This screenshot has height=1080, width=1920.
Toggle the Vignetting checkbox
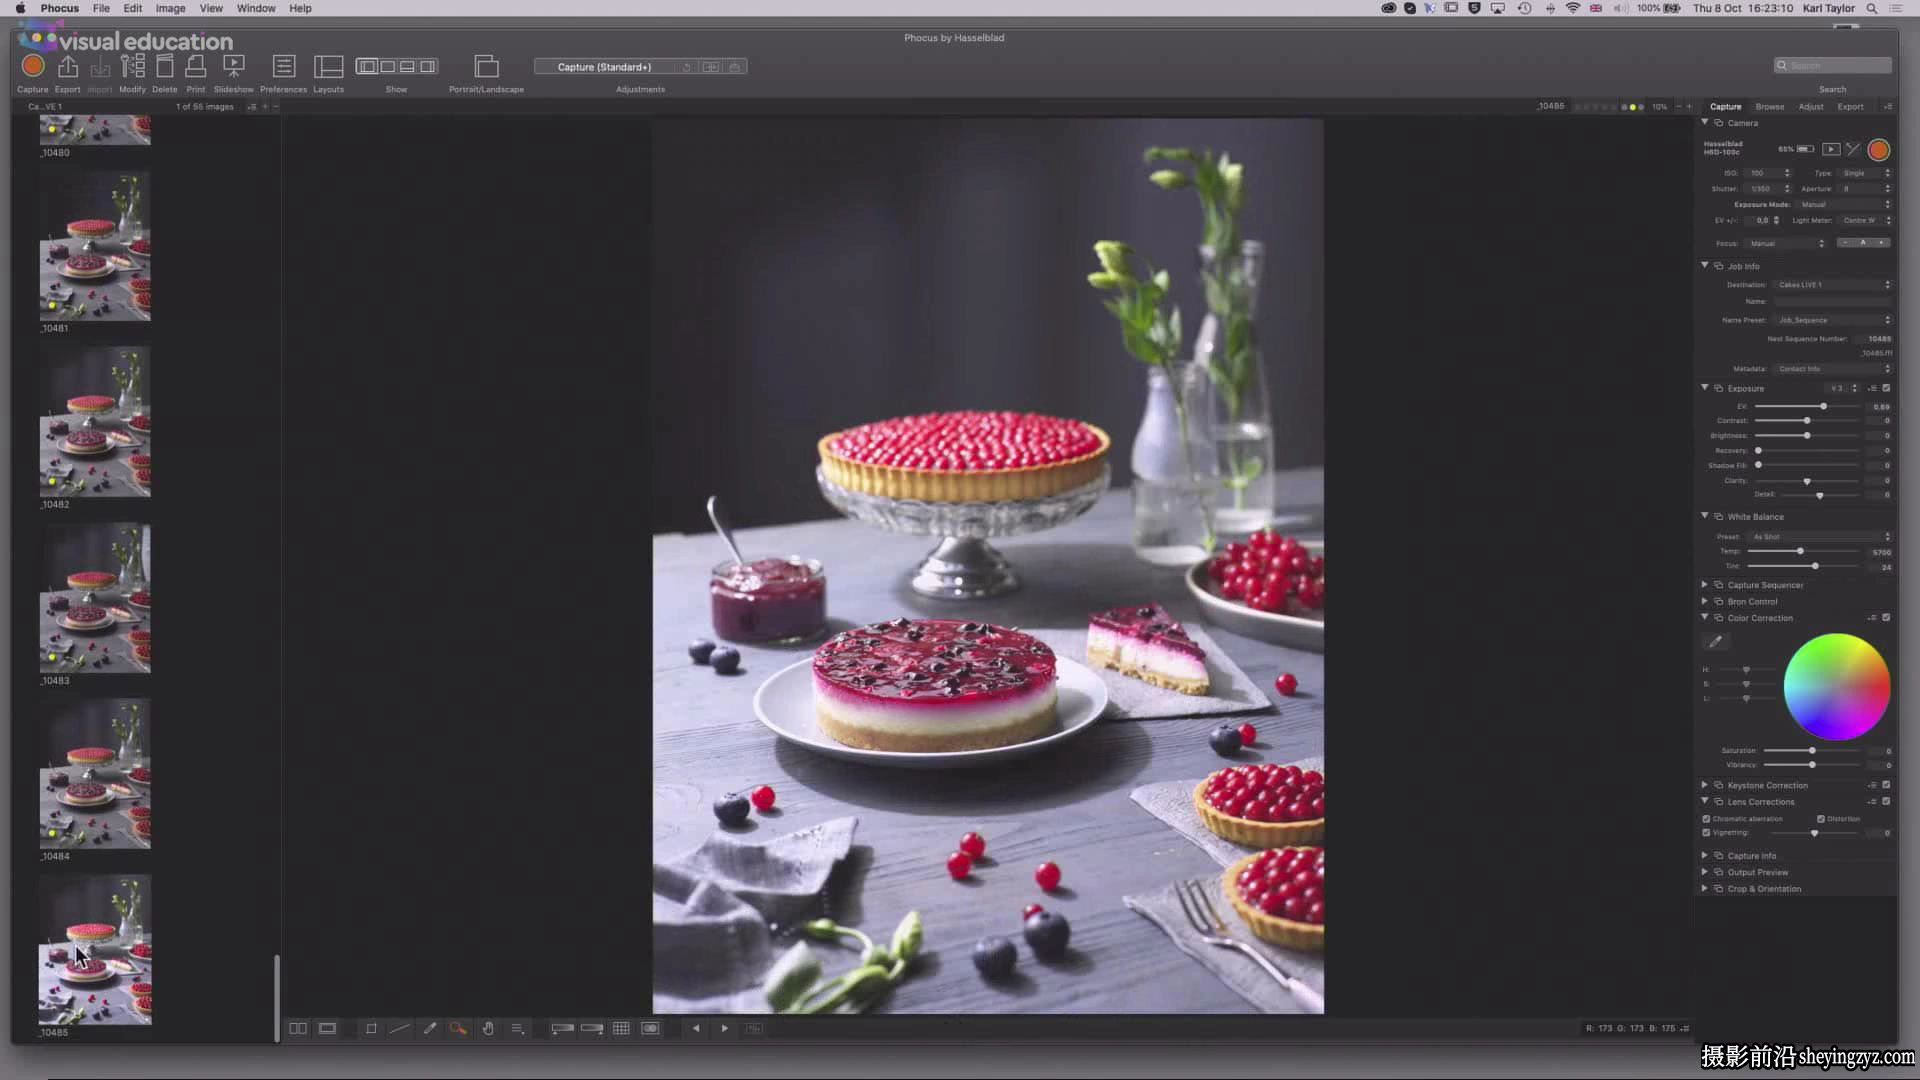[x=1707, y=833]
